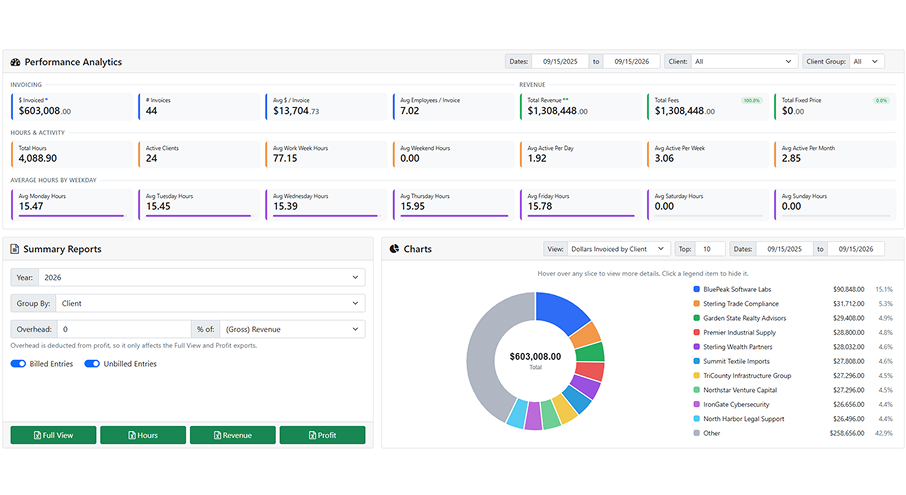This screenshot has height=495, width=906.
Task: Toggle the Unbilled Entries switch
Action: [92, 364]
